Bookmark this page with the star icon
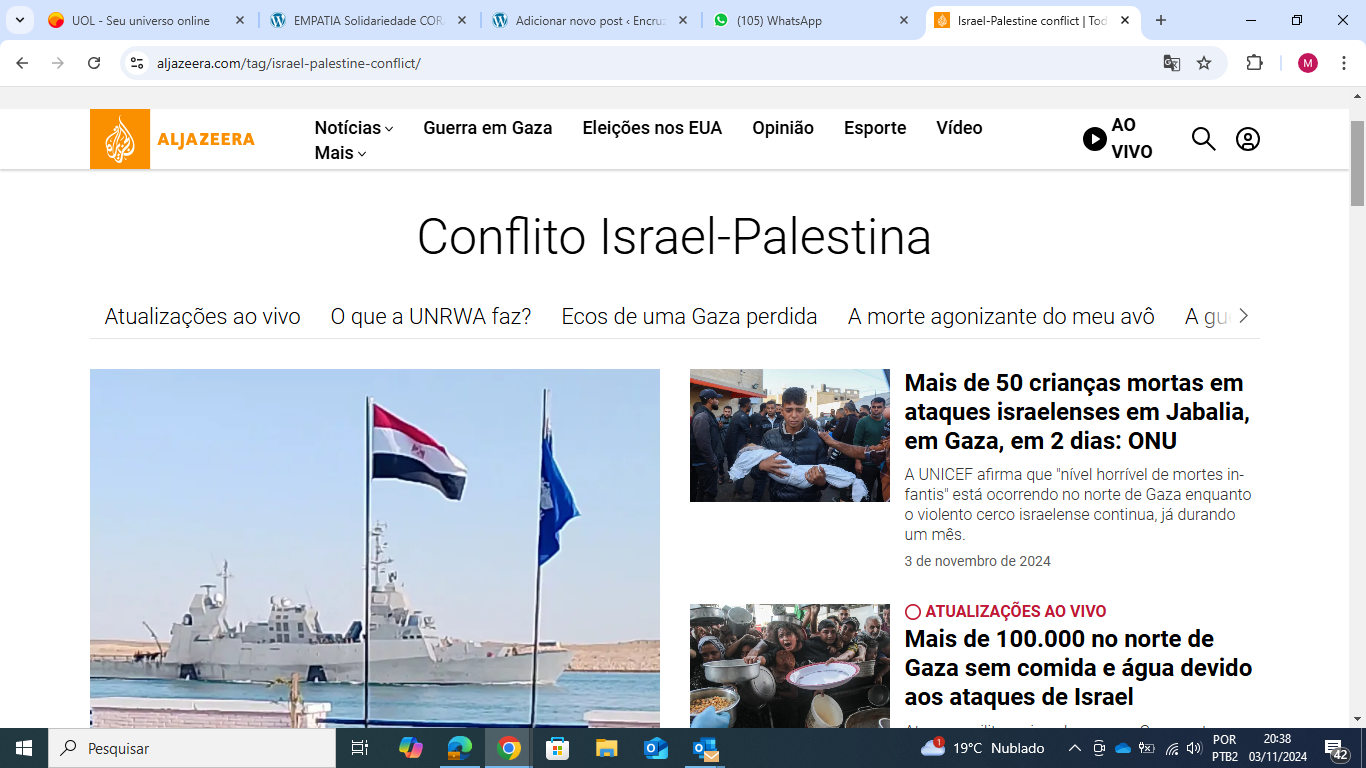1366x768 pixels. point(1204,63)
